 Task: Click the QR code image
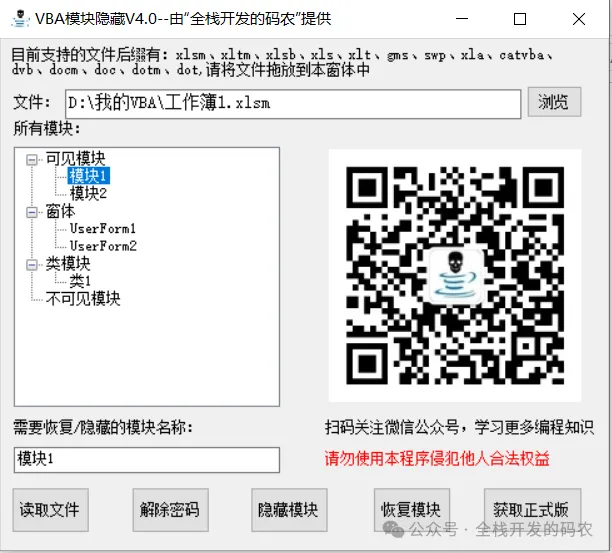coord(455,275)
